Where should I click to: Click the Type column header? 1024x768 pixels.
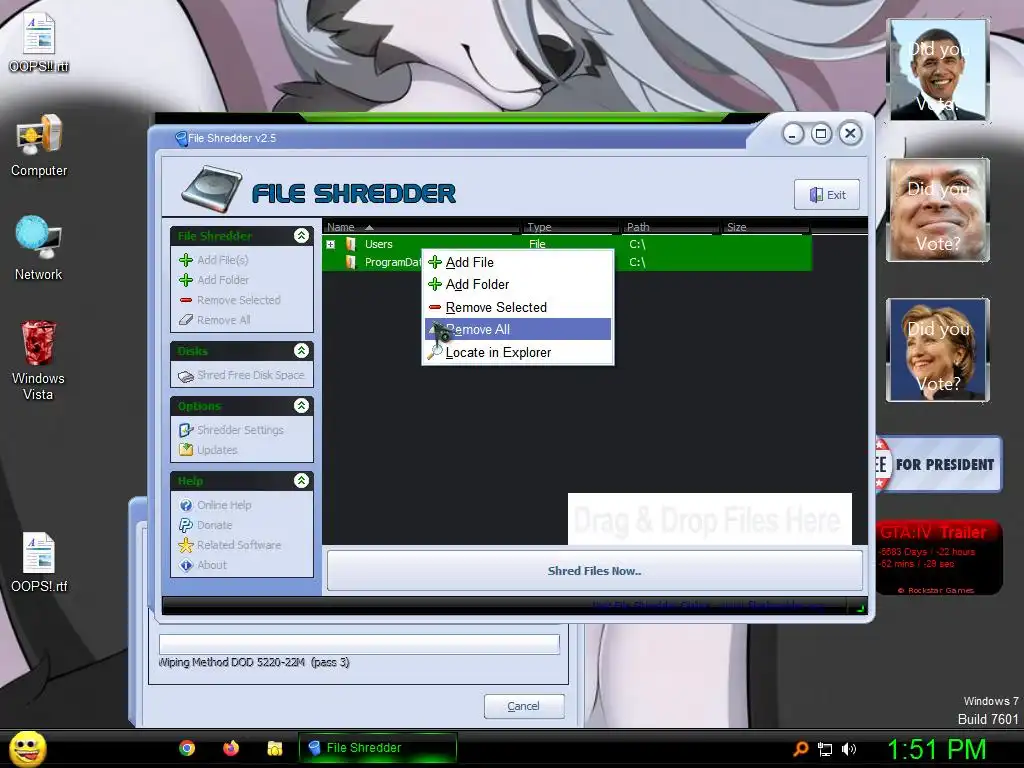(x=571, y=227)
